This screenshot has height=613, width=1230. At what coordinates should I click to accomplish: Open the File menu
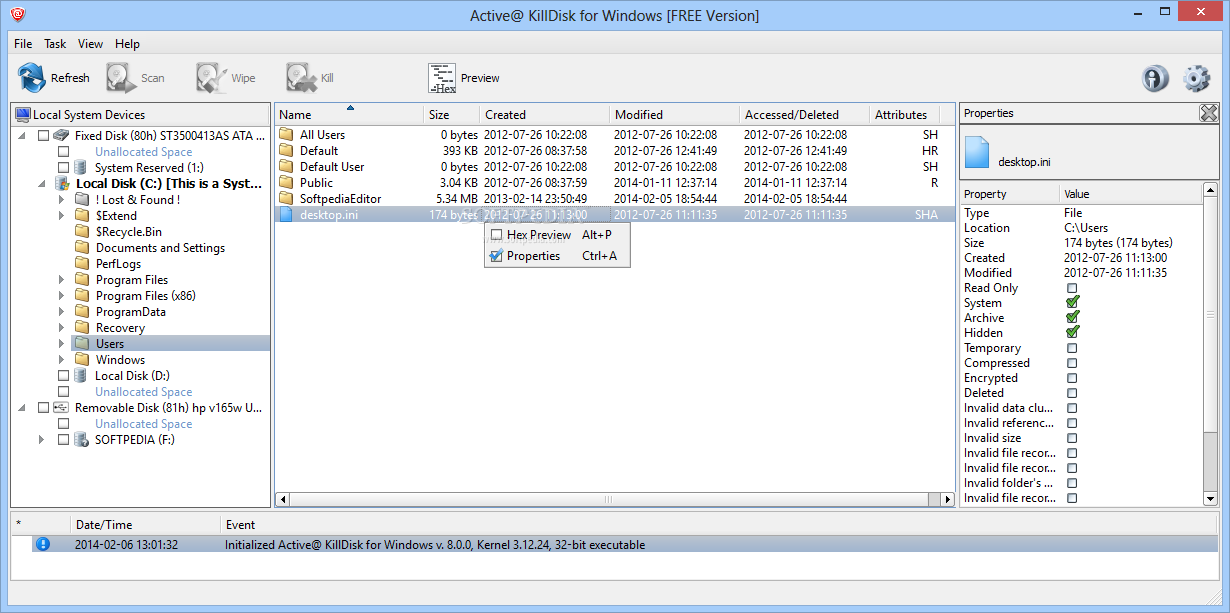(23, 44)
